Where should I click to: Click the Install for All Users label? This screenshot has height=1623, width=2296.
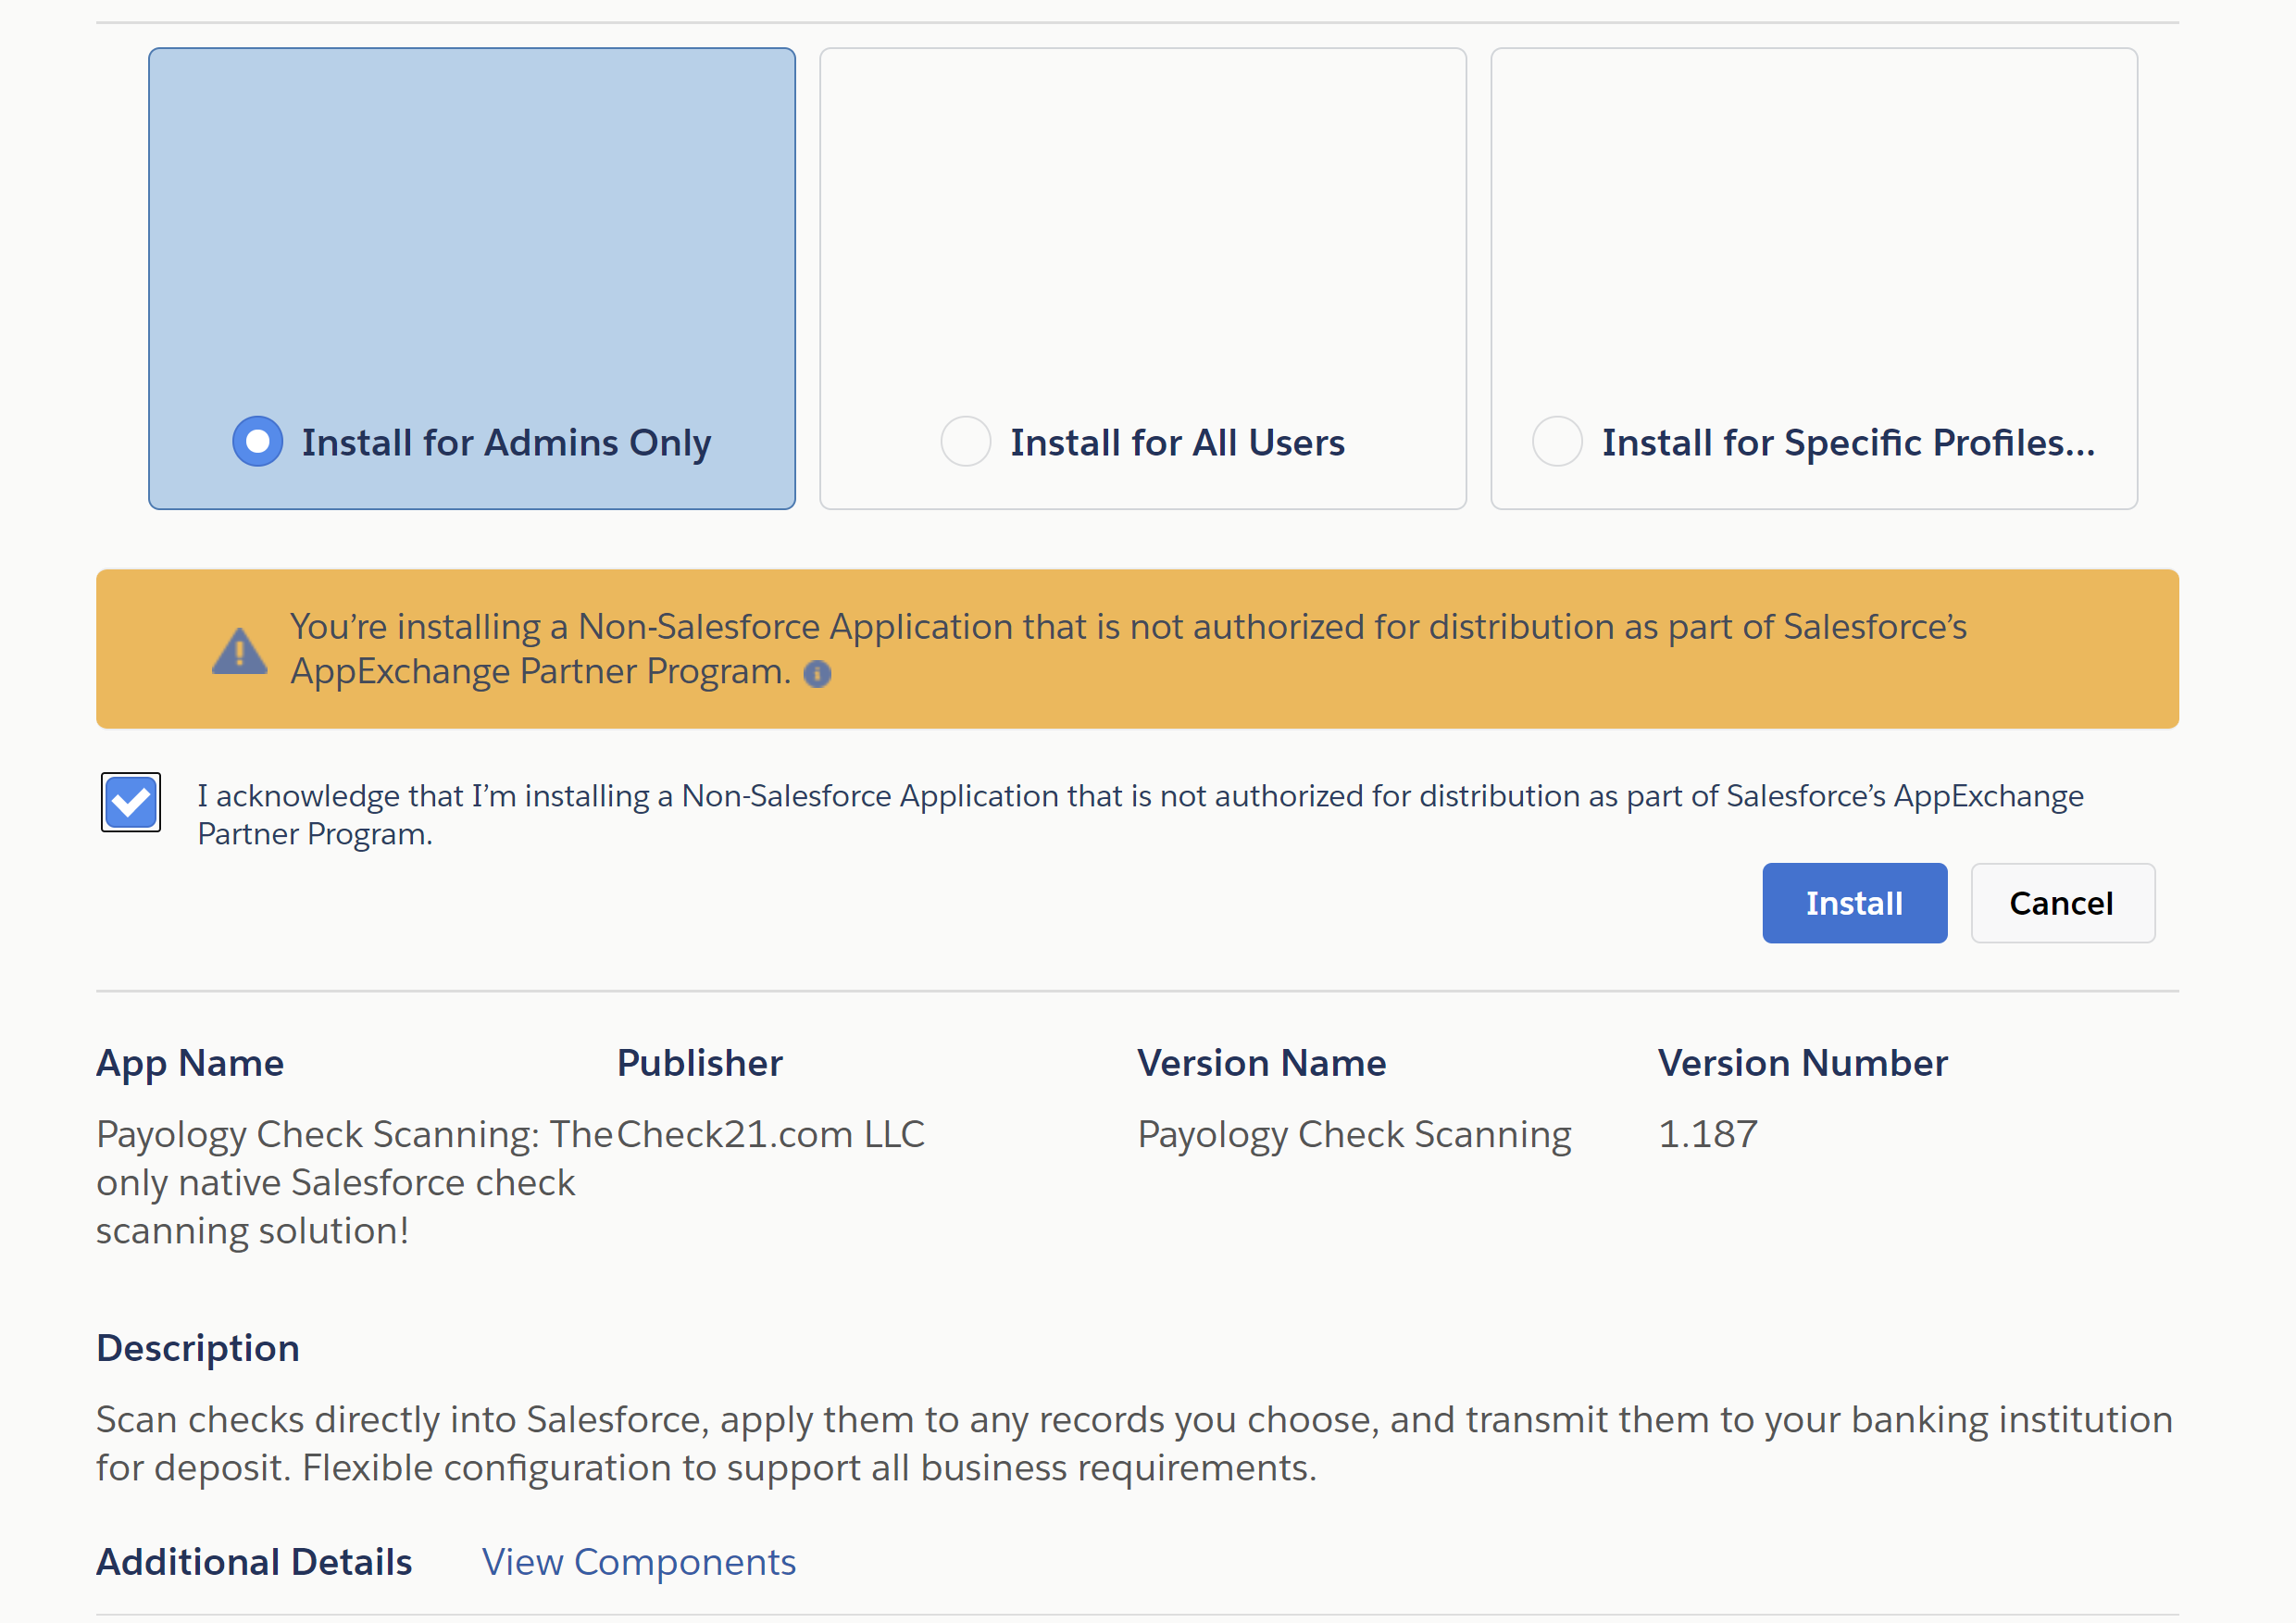click(1176, 442)
